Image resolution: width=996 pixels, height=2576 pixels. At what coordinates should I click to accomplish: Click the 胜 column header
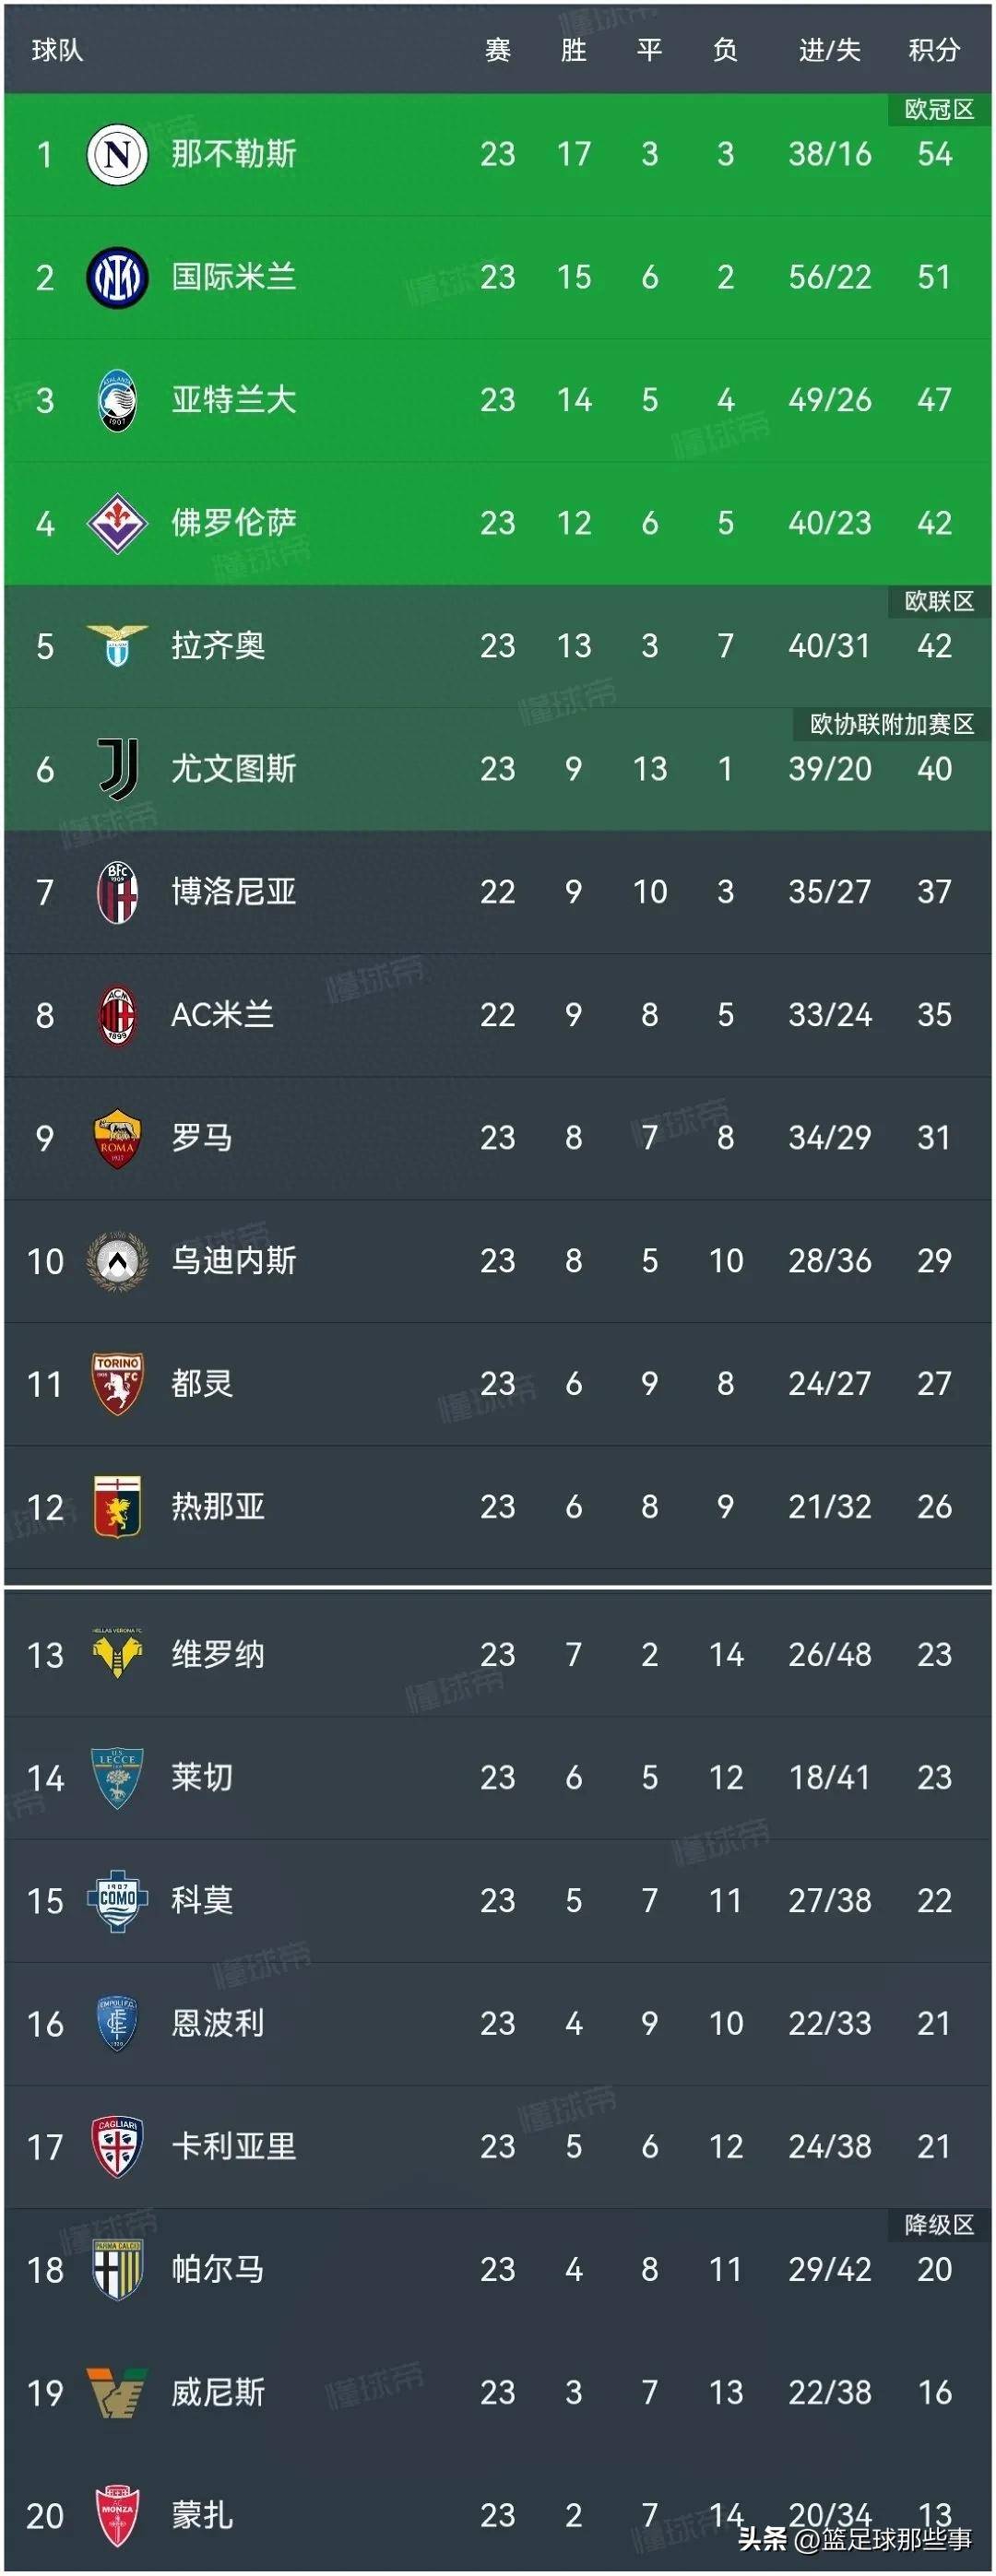(x=573, y=50)
